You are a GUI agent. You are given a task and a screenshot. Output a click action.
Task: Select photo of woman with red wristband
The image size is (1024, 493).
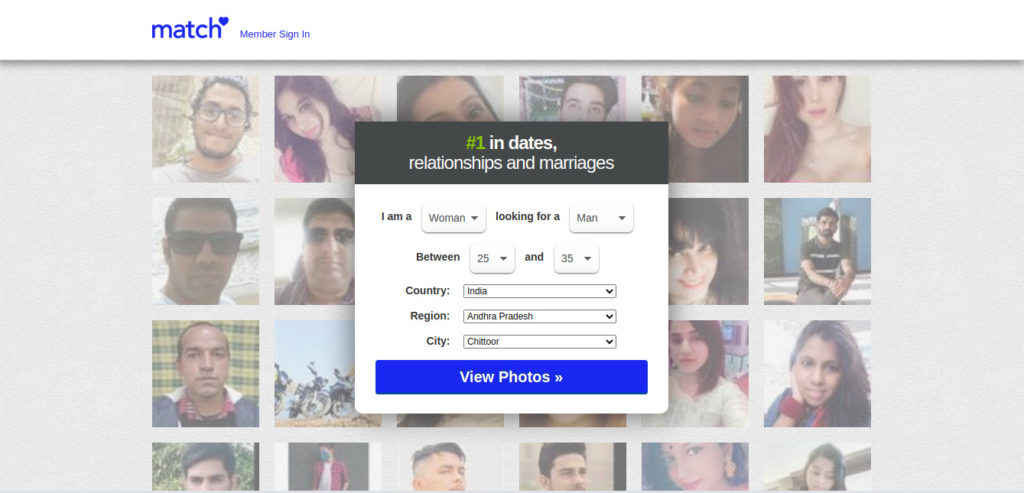click(x=817, y=374)
